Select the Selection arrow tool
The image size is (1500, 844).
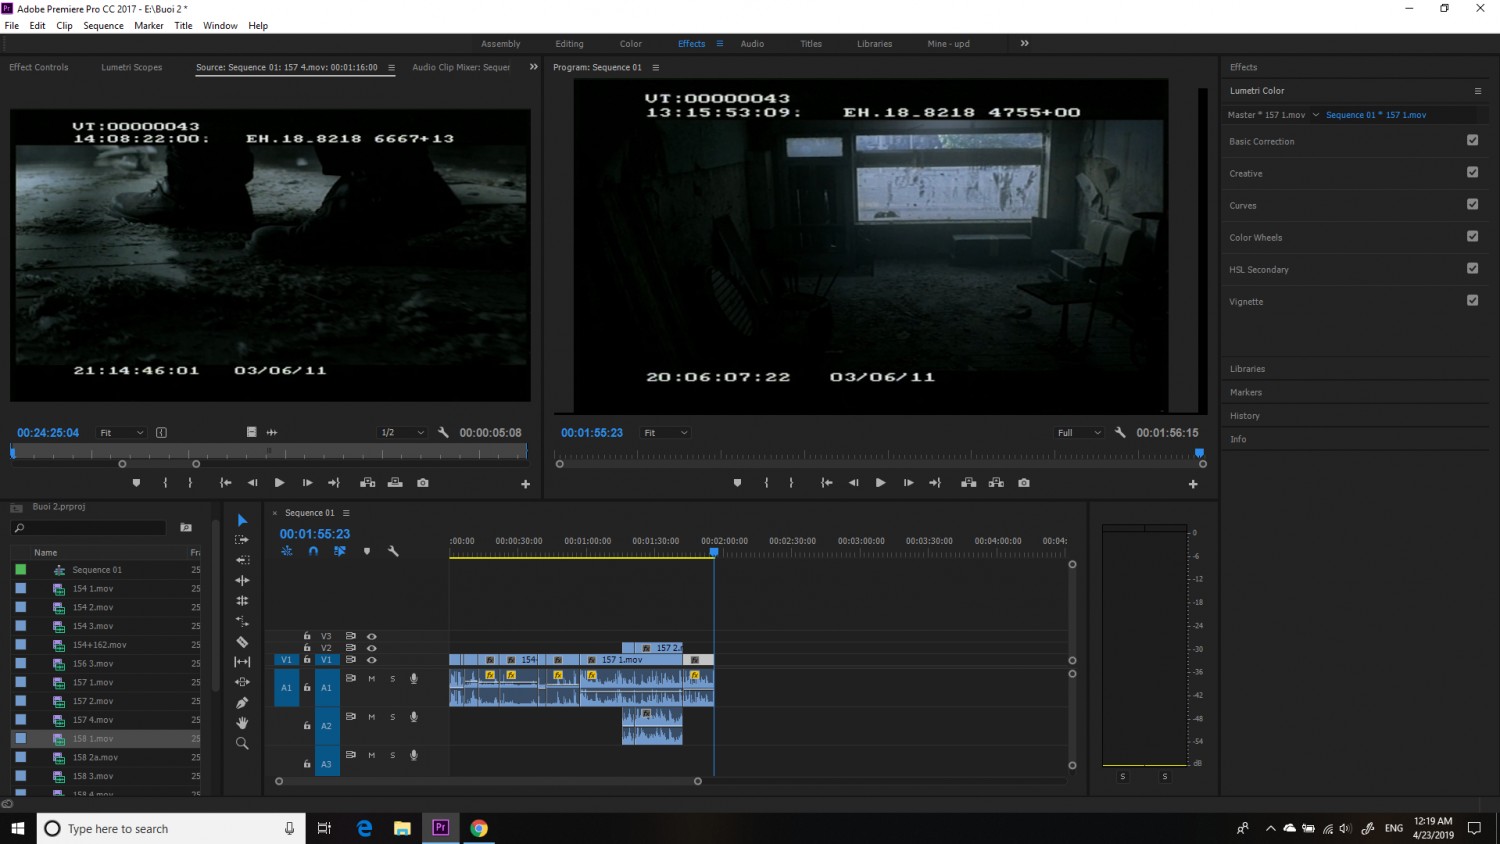(242, 520)
